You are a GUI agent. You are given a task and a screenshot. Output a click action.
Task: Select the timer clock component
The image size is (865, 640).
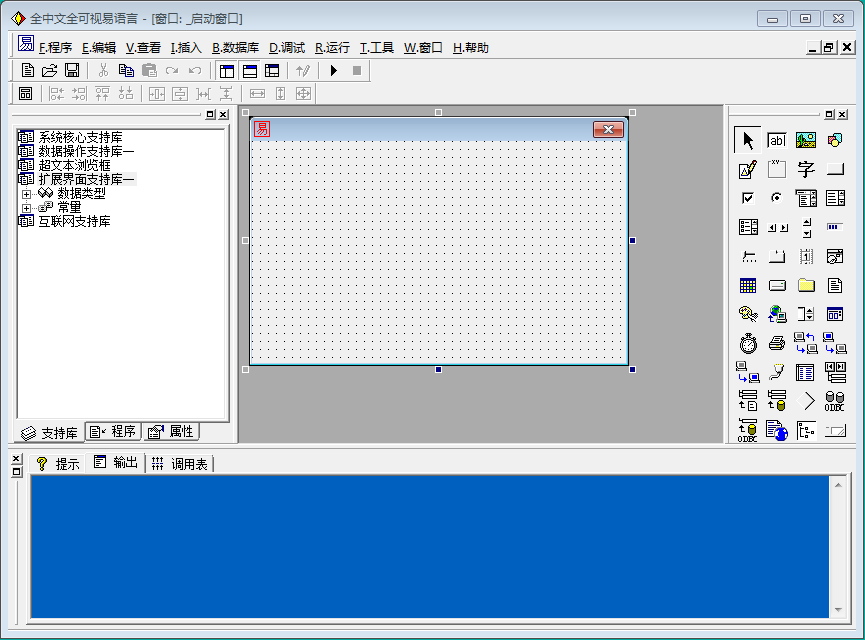[x=747, y=343]
